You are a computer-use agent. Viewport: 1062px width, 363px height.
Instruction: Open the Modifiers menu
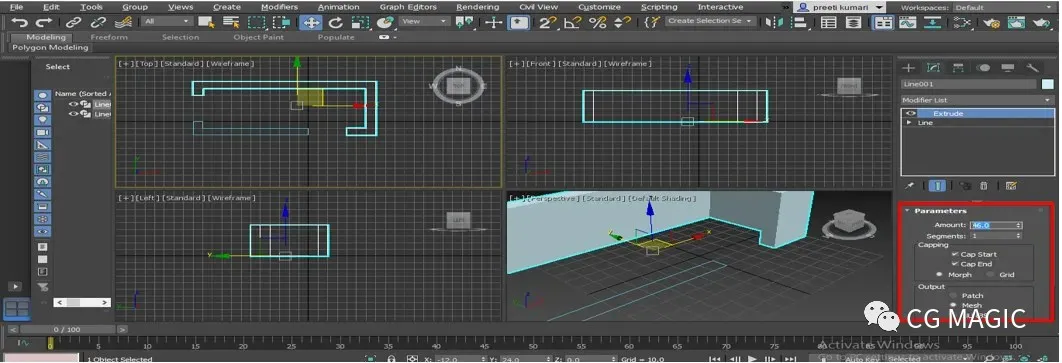pyautogui.click(x=279, y=7)
